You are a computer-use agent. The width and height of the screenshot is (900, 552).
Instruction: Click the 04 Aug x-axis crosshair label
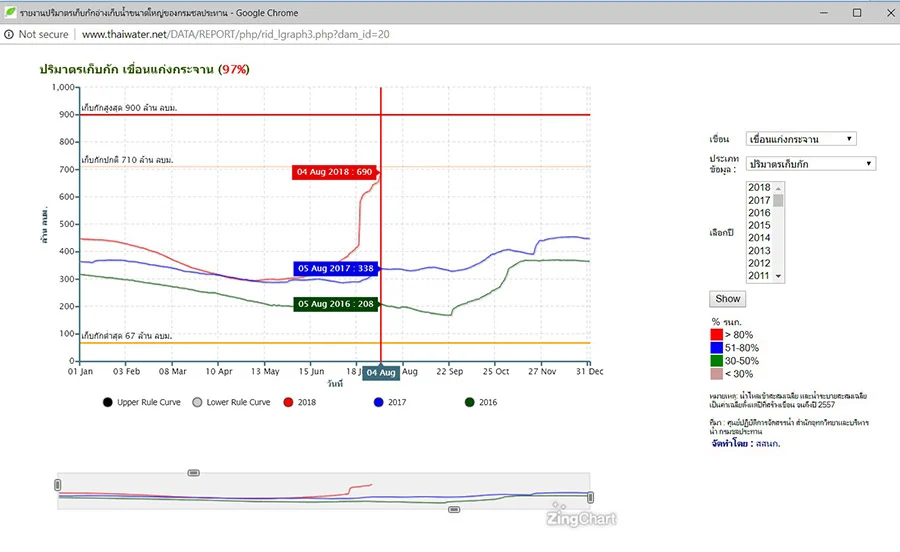[381, 372]
